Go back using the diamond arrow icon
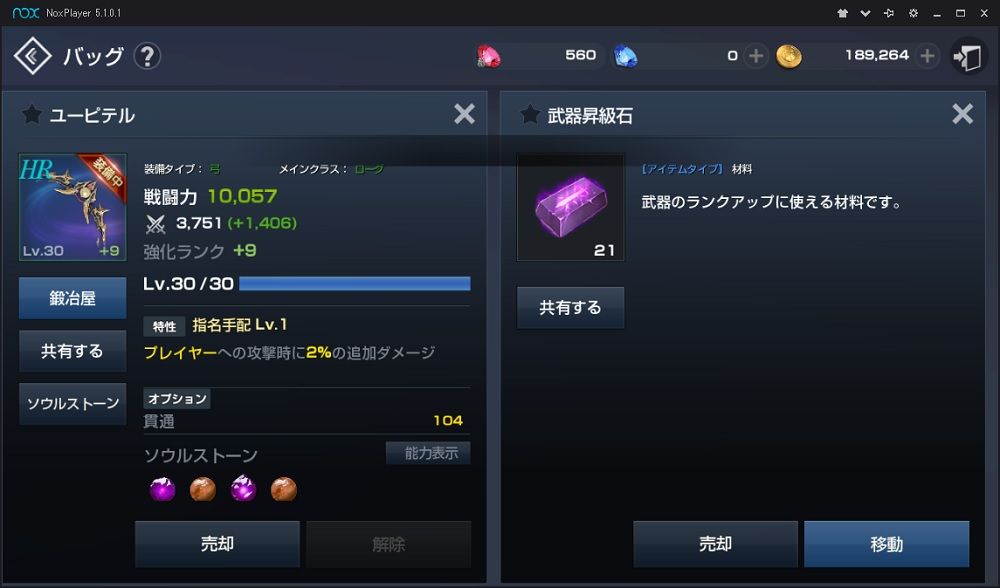The height and width of the screenshot is (588, 1000). pyautogui.click(x=33, y=56)
